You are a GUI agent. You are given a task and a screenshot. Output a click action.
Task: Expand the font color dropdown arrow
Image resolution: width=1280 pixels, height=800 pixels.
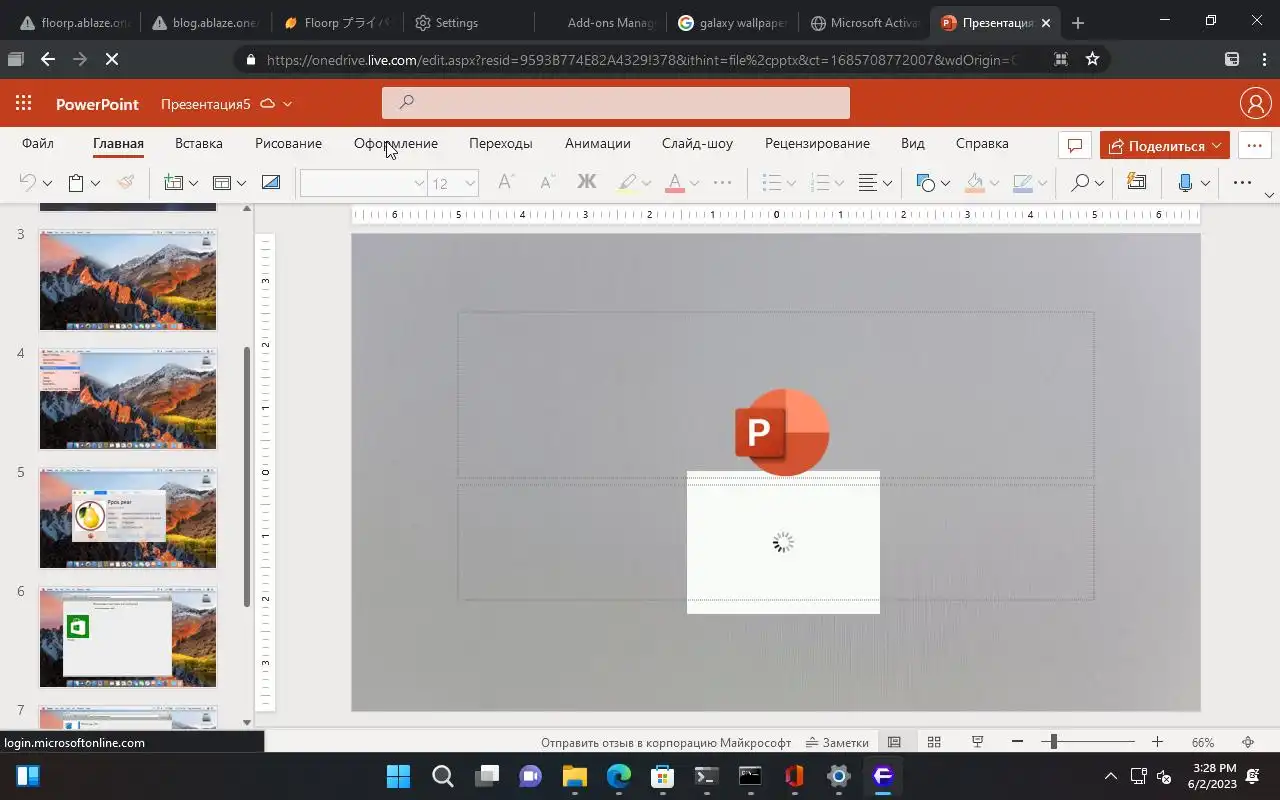[694, 183]
